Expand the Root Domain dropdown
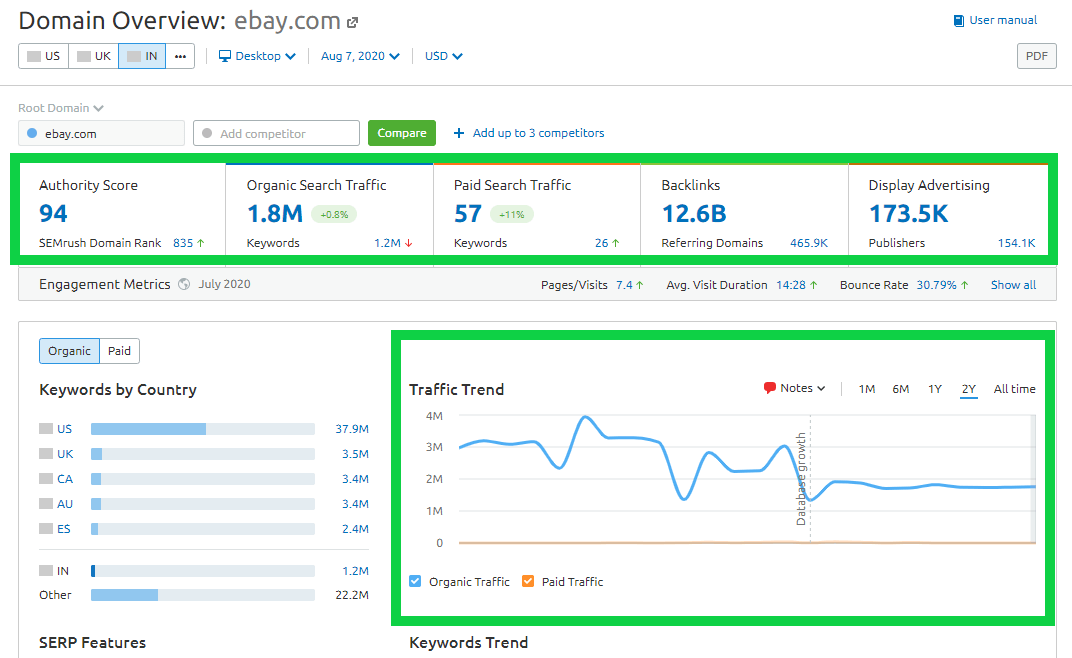Screen dimensions: 1072x658 (61, 108)
